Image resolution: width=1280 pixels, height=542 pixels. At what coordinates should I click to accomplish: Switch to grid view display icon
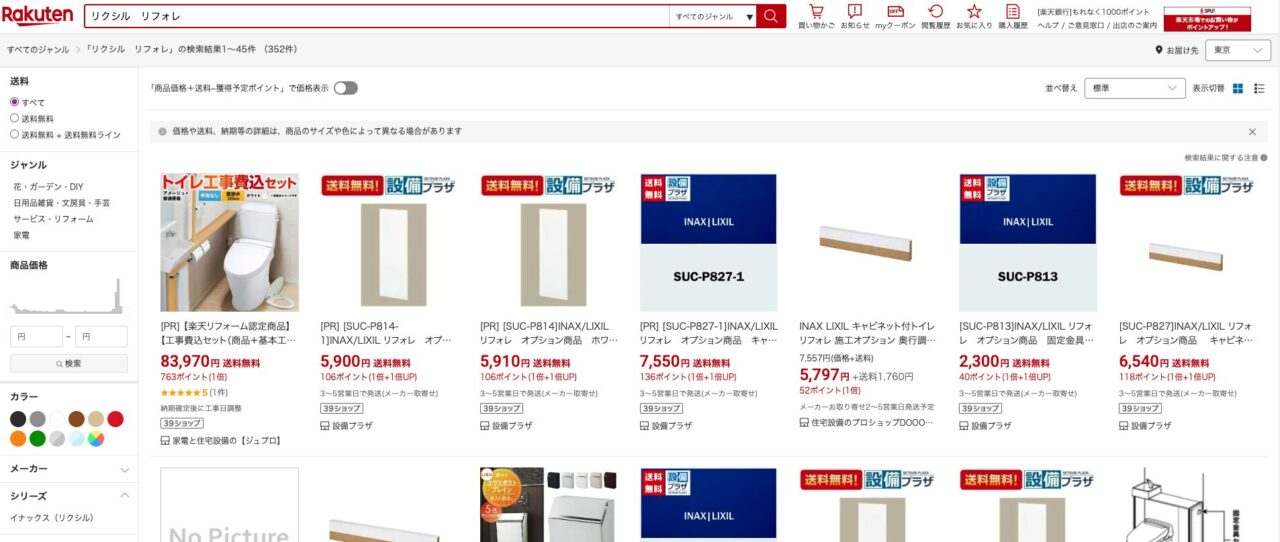tap(1238, 88)
